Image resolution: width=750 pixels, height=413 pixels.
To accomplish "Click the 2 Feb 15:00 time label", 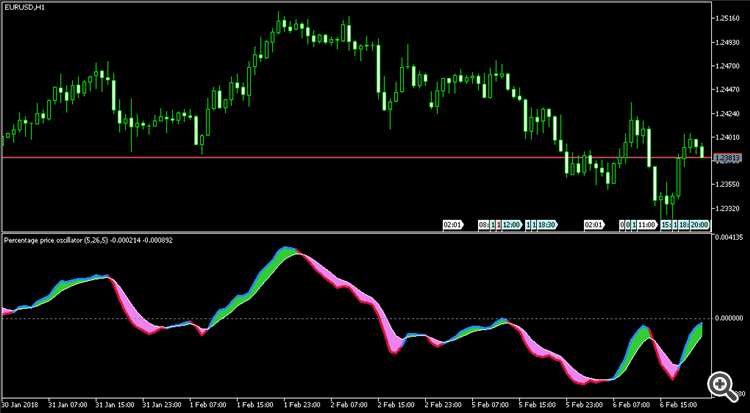I will coord(396,404).
